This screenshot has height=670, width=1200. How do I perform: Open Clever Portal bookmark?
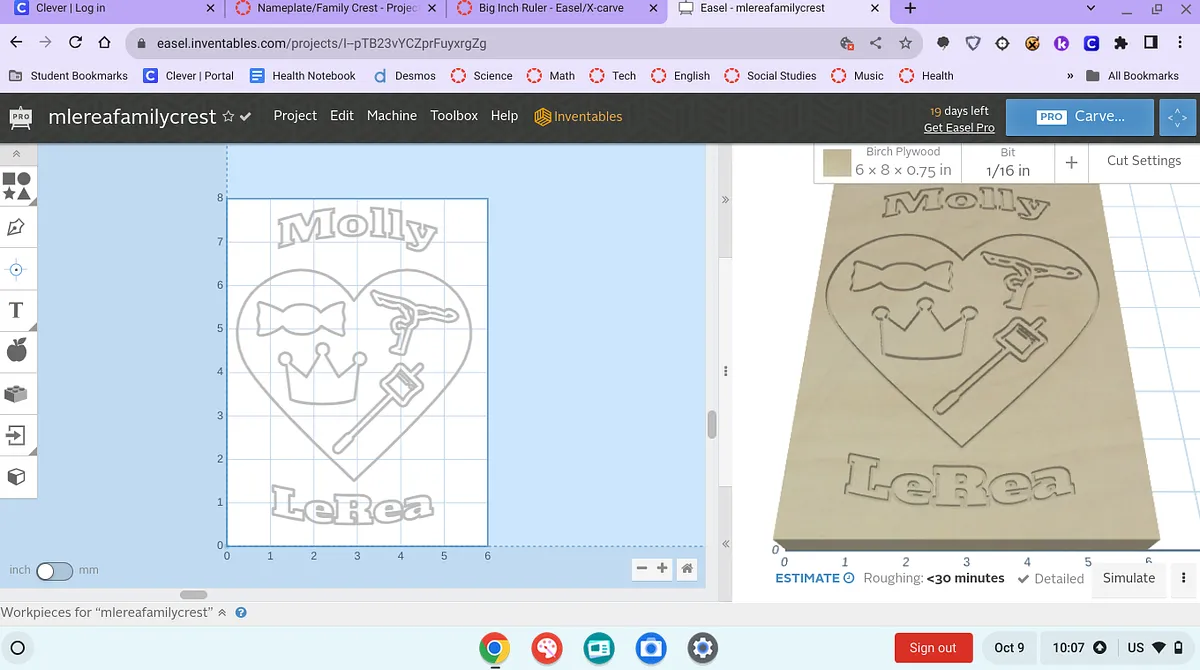[x=189, y=76]
